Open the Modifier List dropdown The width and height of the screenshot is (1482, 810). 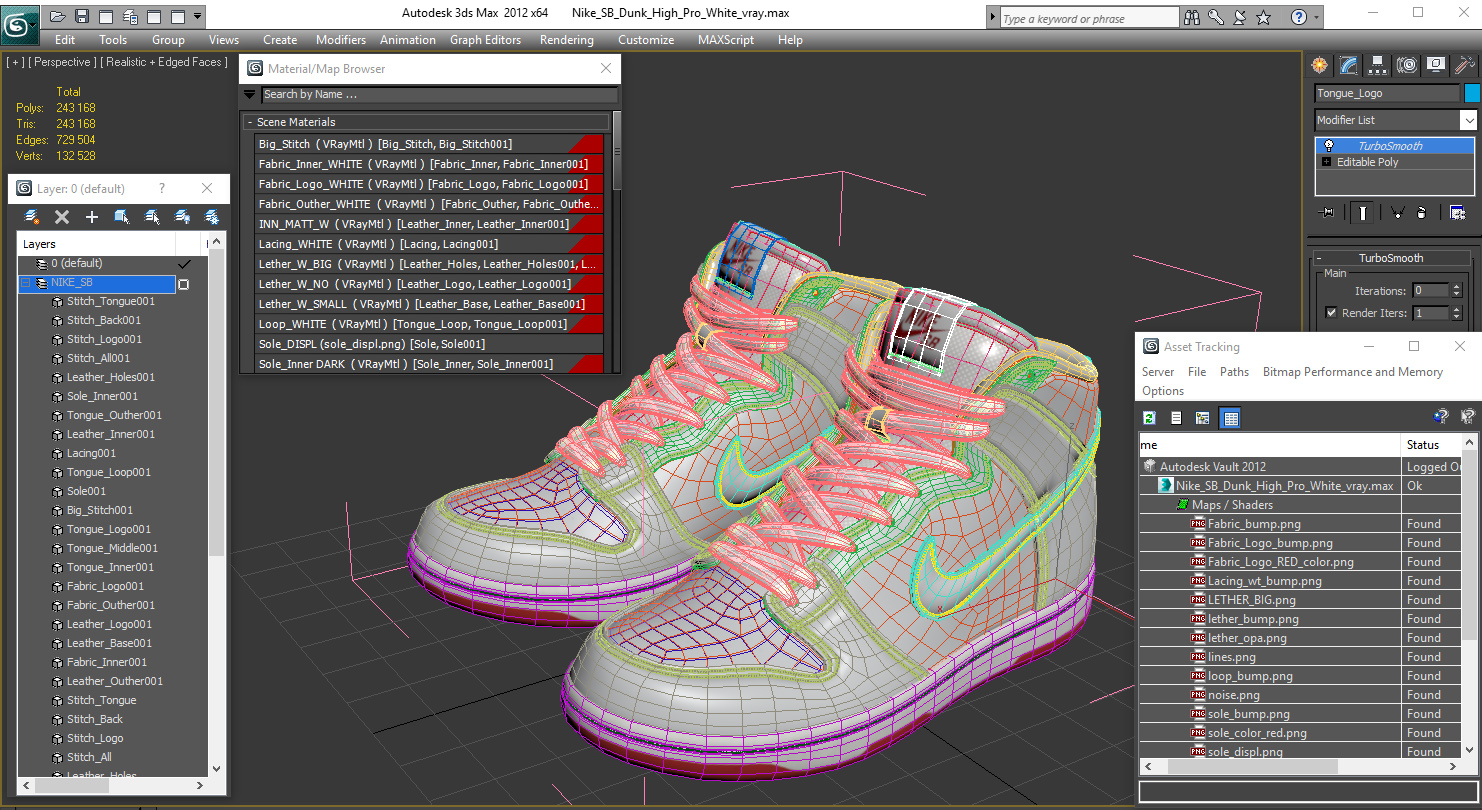click(x=1468, y=120)
